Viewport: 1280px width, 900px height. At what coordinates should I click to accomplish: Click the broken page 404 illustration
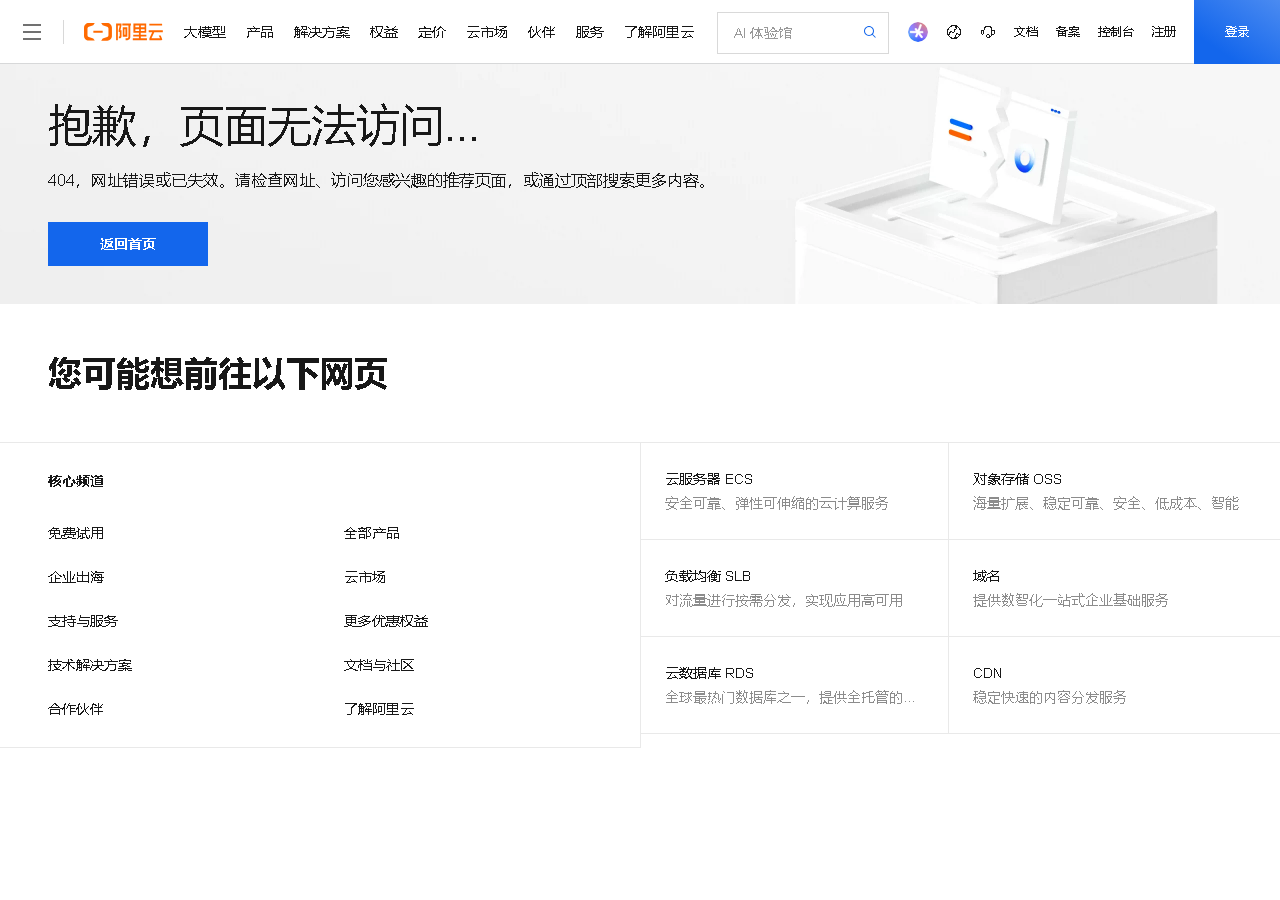coord(1005,185)
